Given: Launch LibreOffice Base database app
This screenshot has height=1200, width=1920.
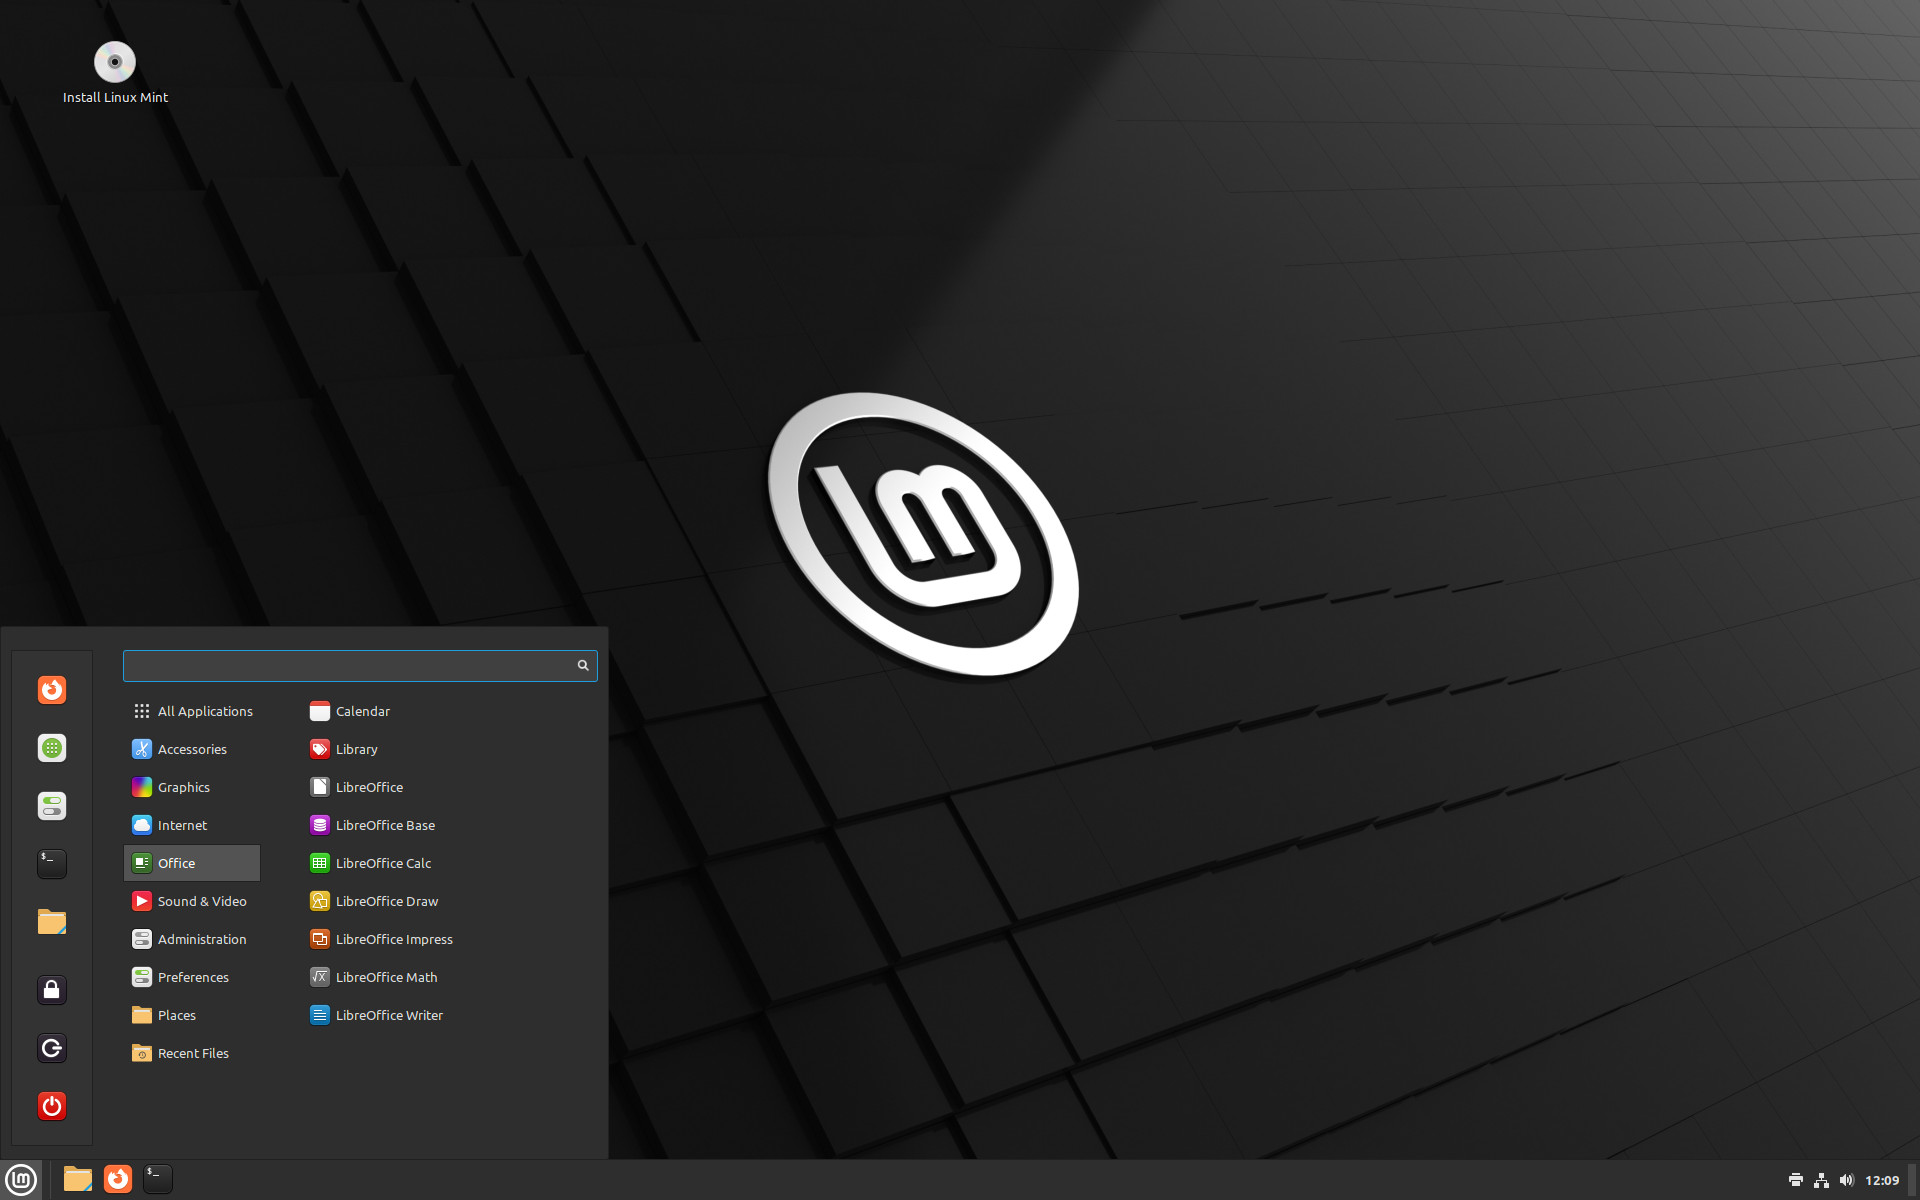Looking at the screenshot, I should coord(386,824).
